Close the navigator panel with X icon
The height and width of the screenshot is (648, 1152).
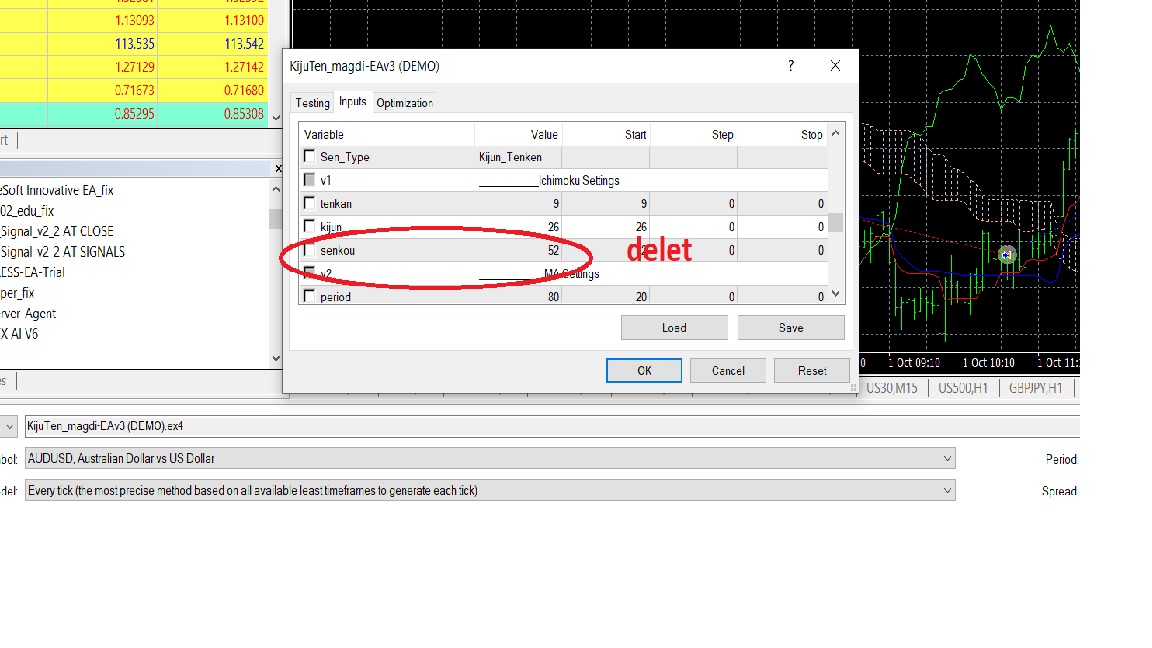[278, 168]
